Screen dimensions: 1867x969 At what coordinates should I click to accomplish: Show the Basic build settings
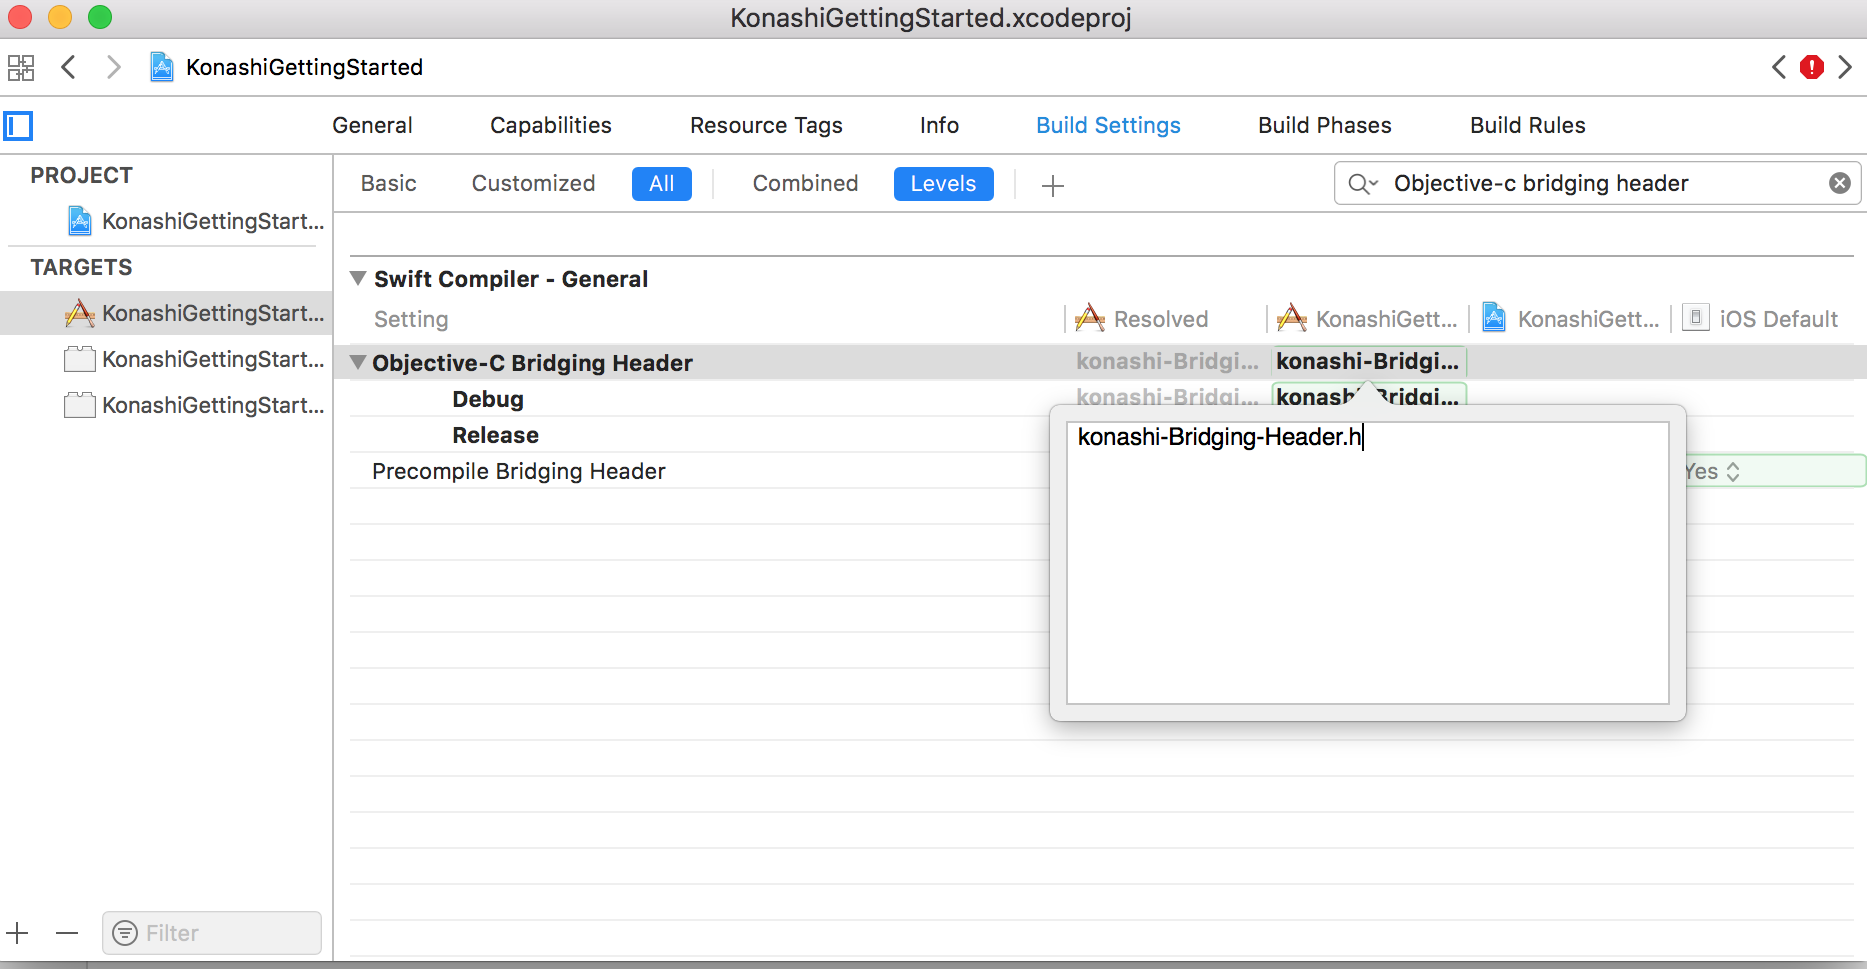[x=388, y=184]
